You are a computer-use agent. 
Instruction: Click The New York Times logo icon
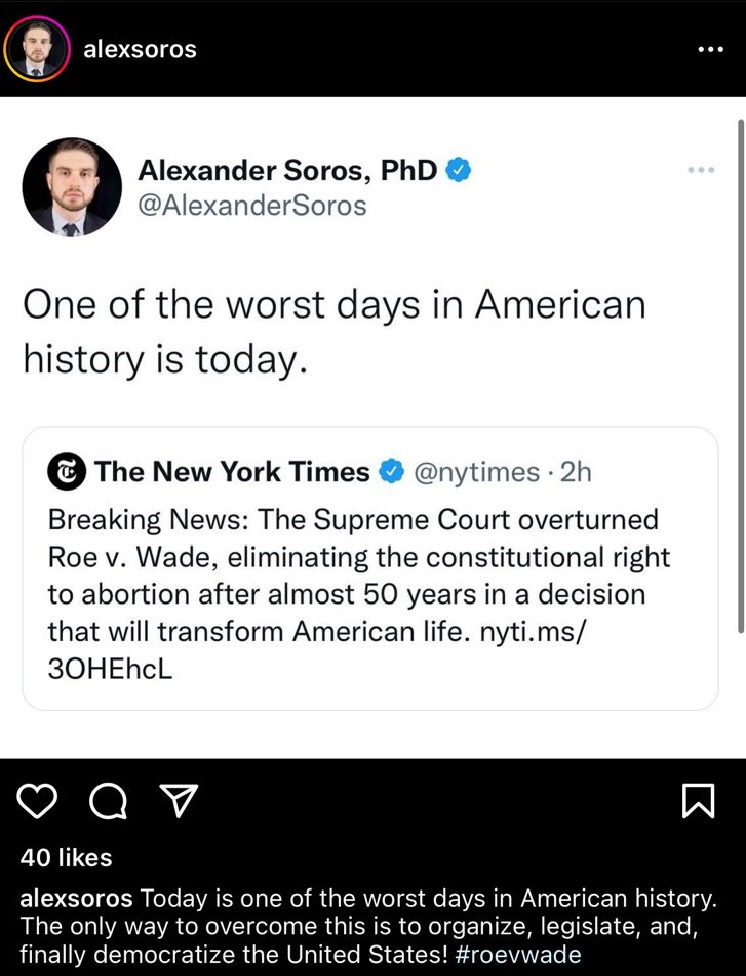pyautogui.click(x=66, y=471)
